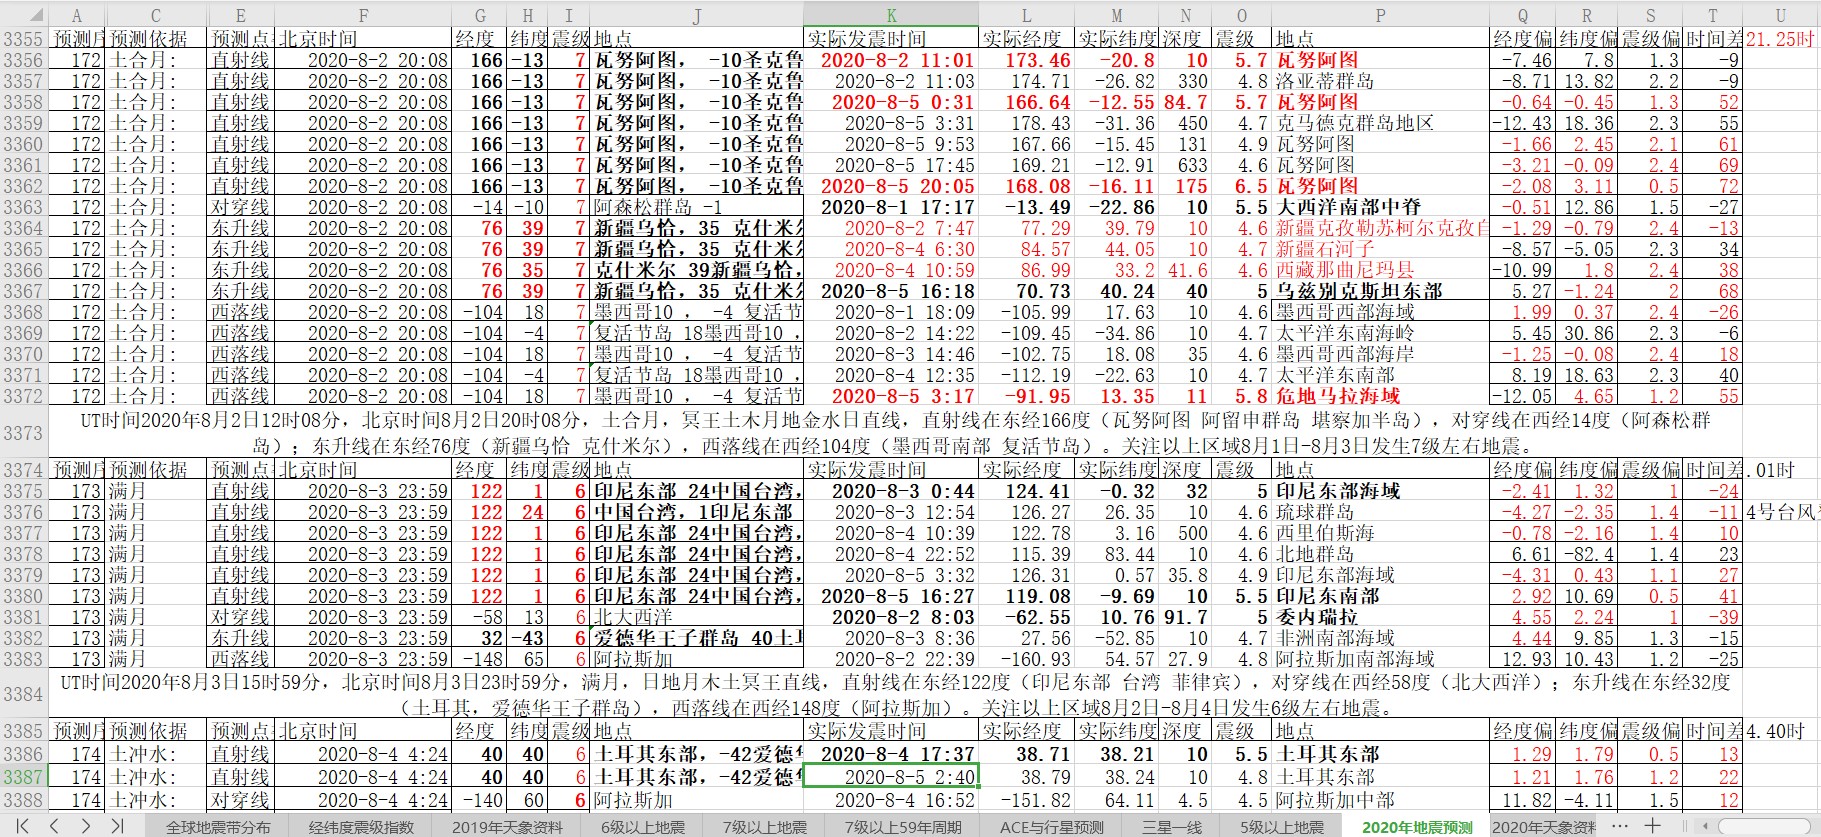
Task: Switch to the 经纬度震级指数 sheet tab
Action: click(361, 827)
